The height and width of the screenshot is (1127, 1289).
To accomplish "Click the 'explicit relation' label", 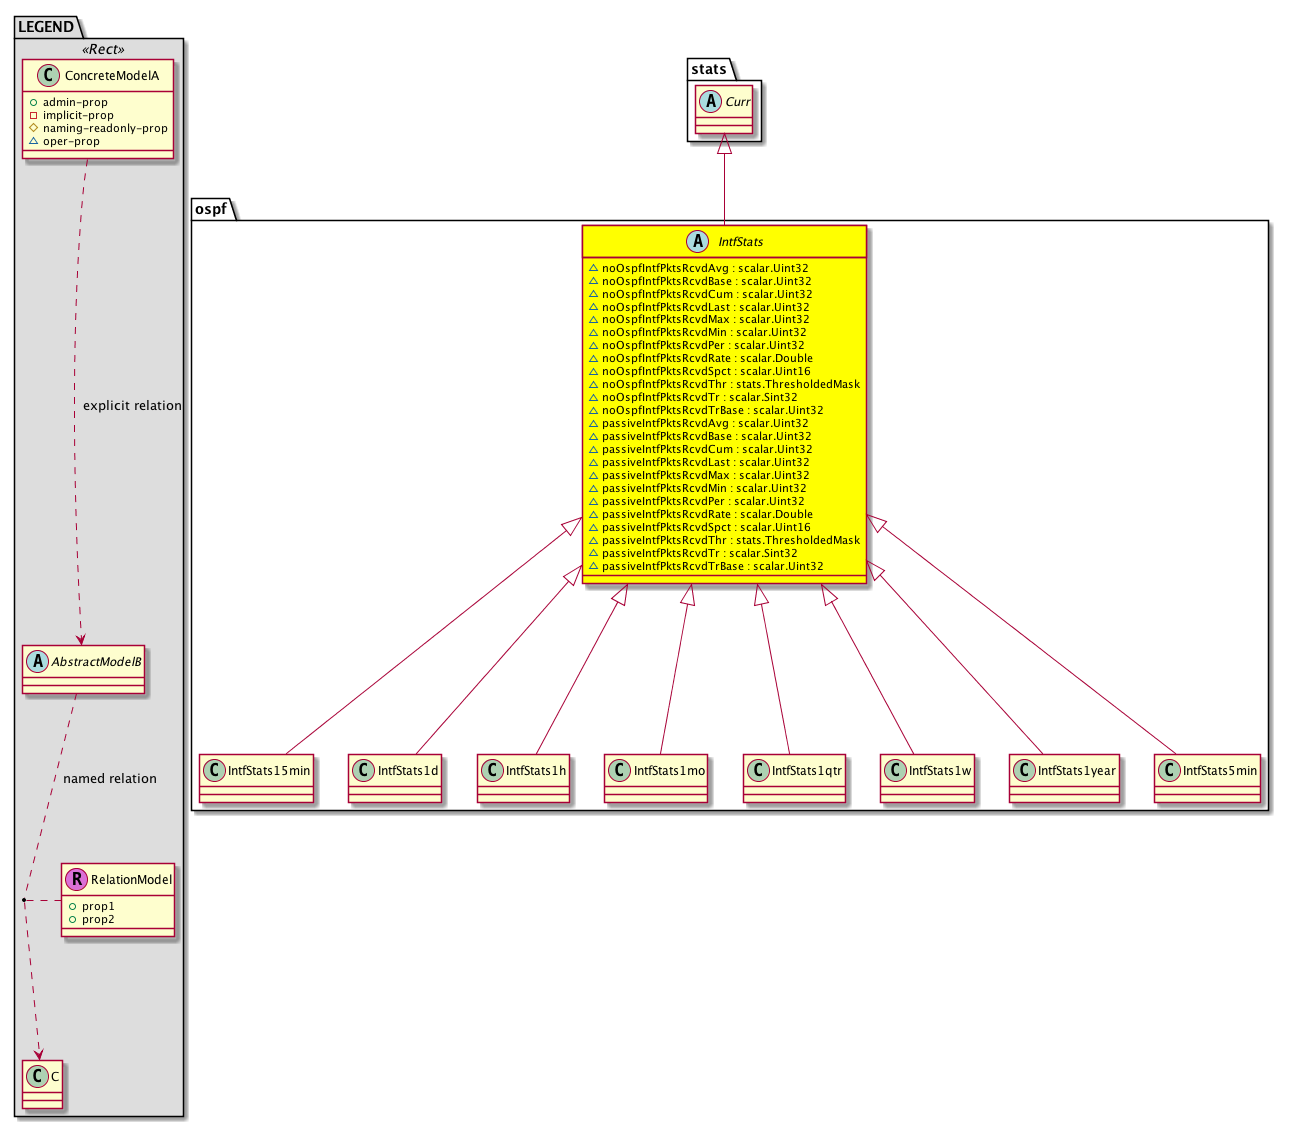I will [x=132, y=405].
